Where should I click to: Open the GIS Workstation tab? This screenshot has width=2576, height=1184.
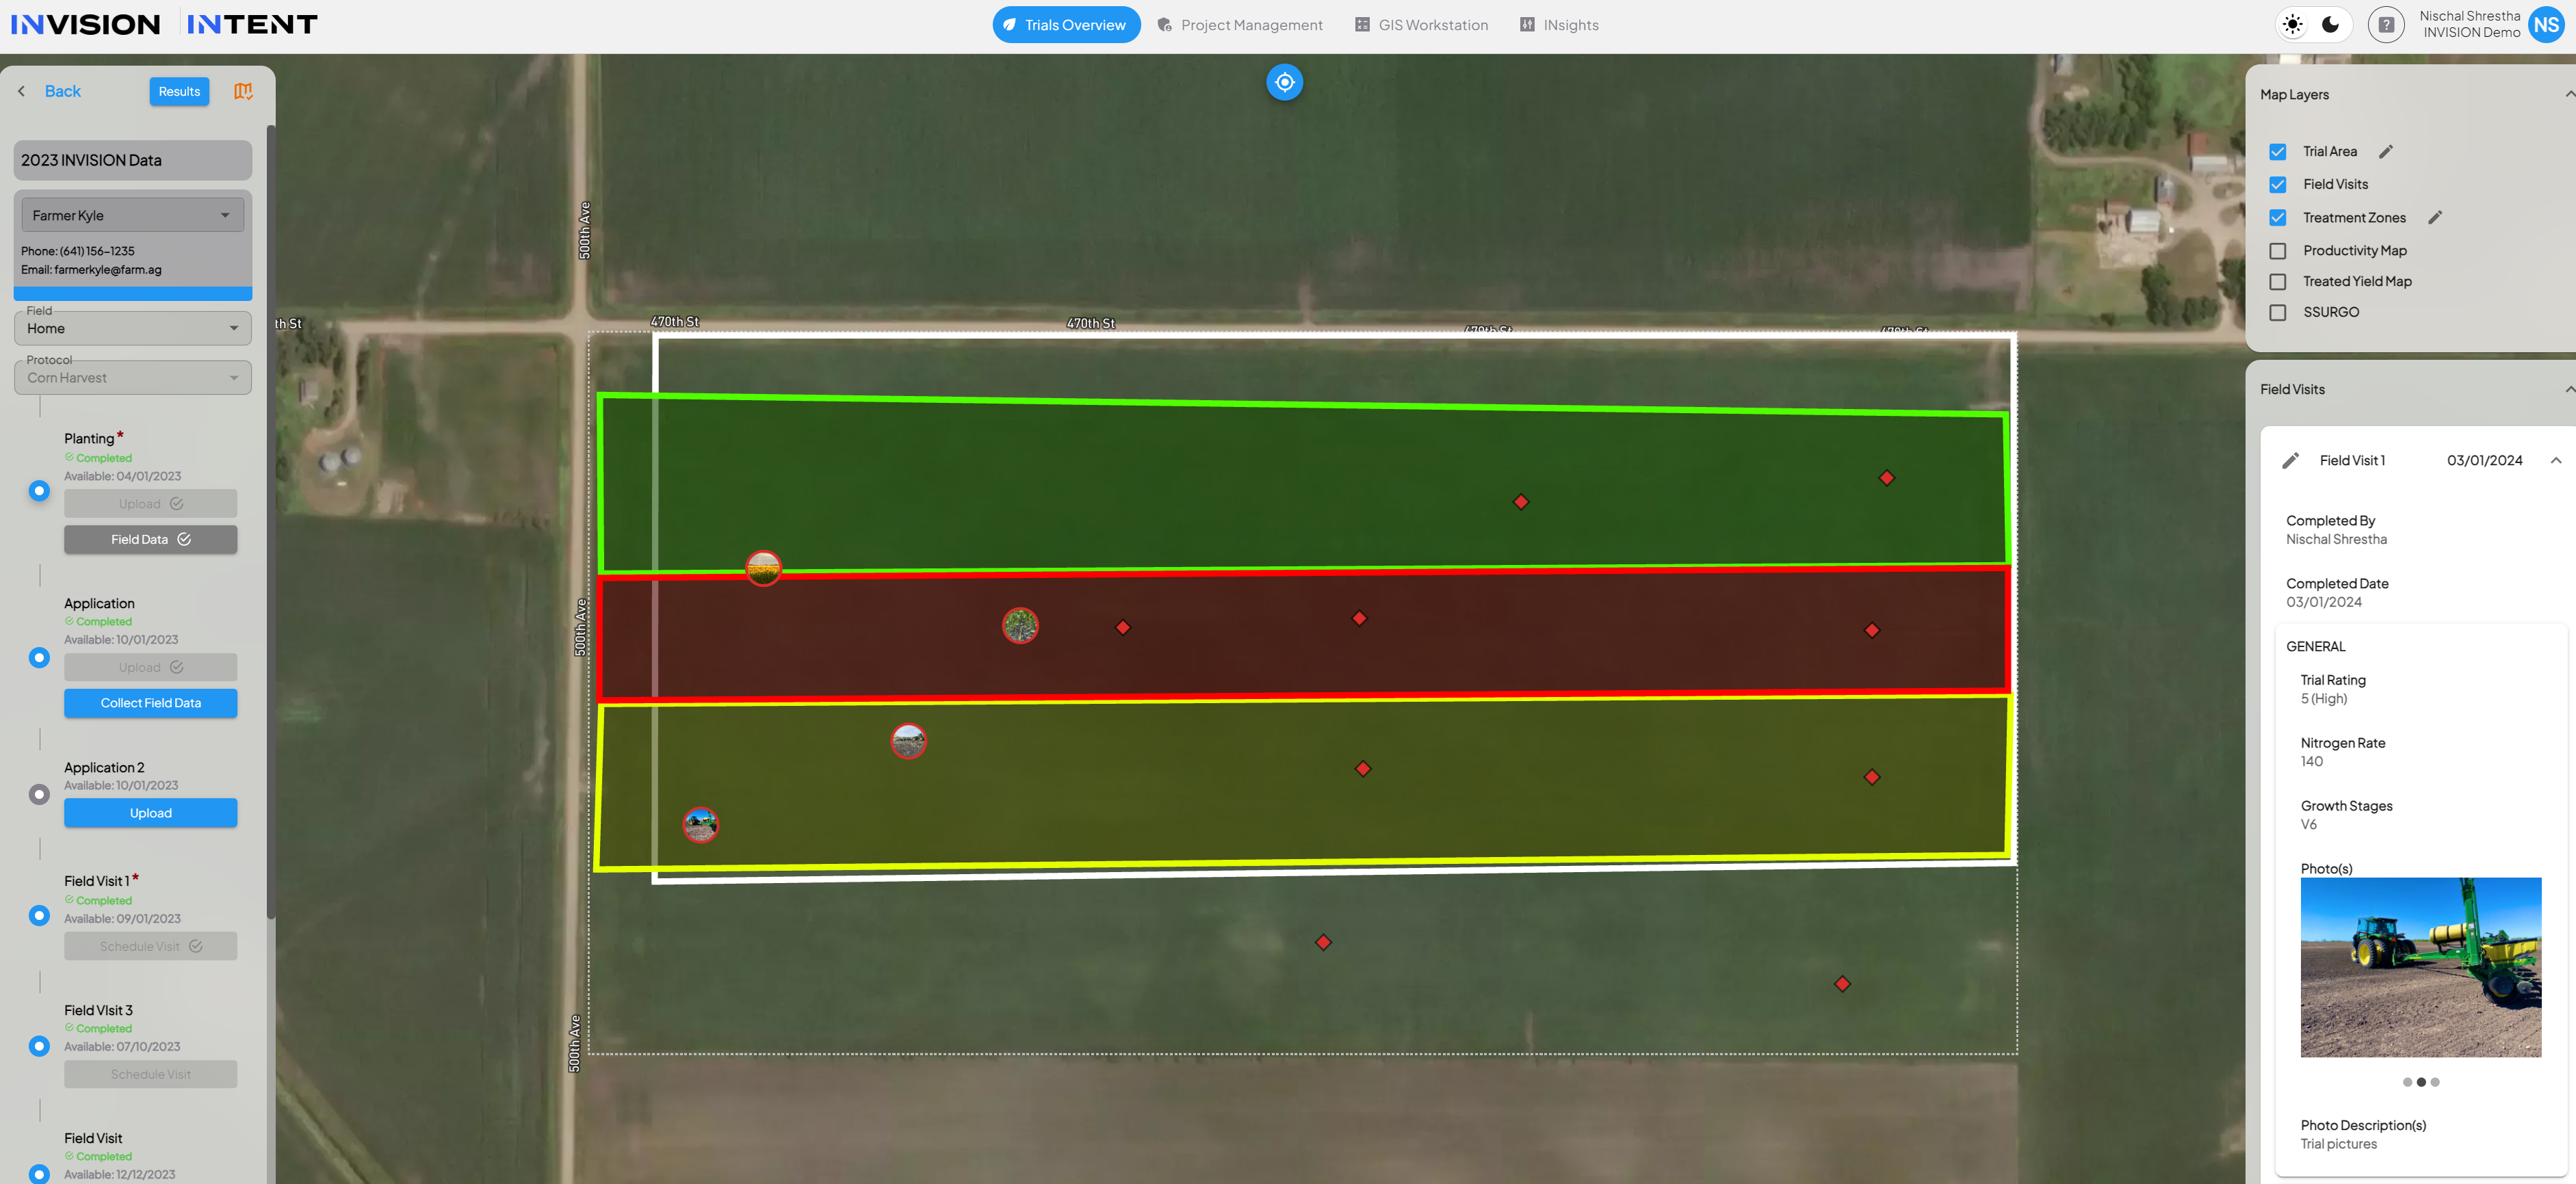[1421, 25]
